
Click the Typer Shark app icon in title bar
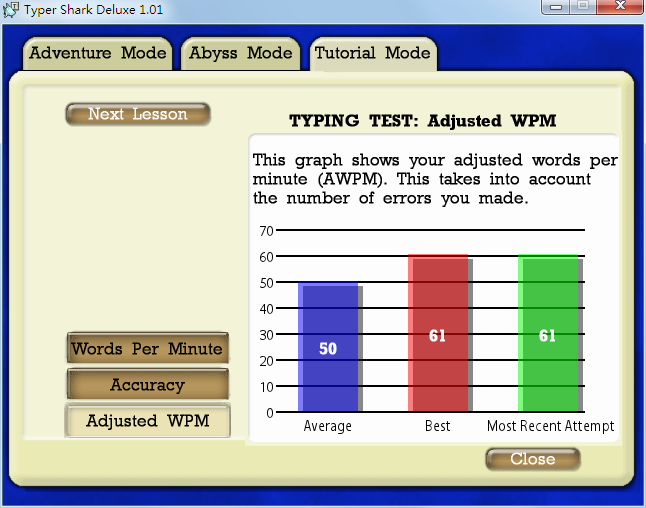pos(11,9)
